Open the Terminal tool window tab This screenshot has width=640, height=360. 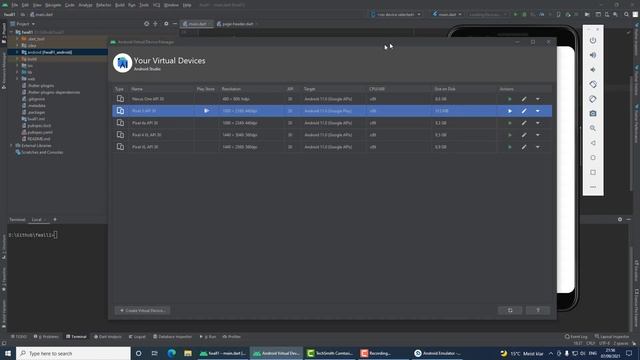[76, 337]
